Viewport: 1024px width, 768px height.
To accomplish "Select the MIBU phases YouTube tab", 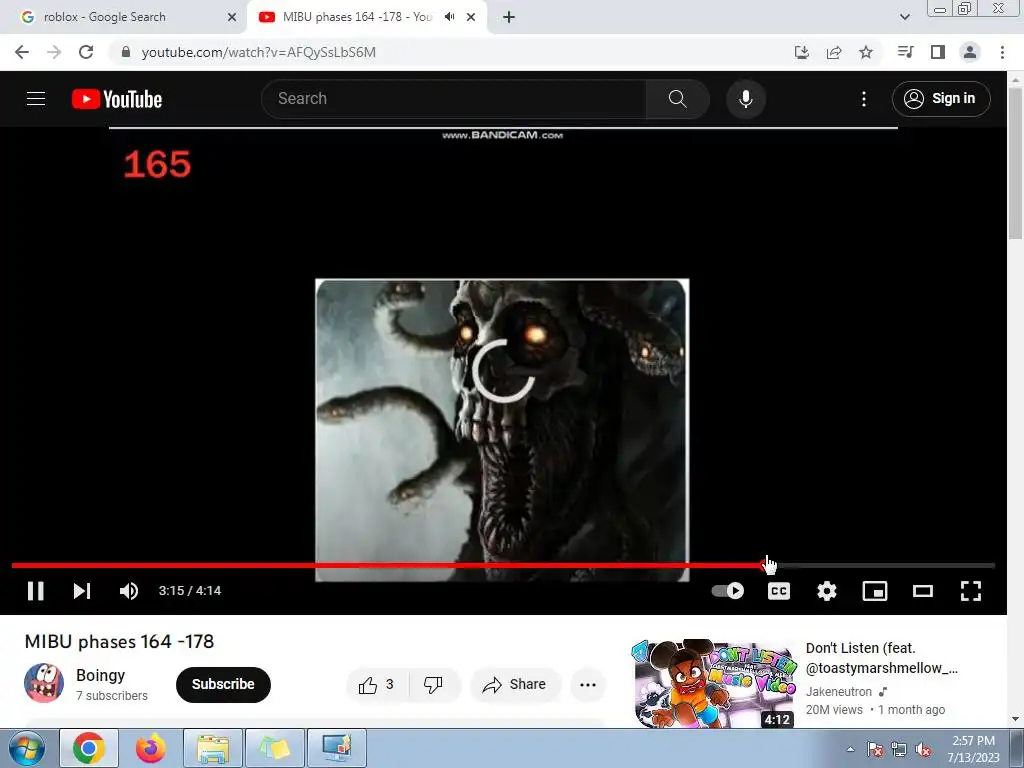I will pos(357,17).
